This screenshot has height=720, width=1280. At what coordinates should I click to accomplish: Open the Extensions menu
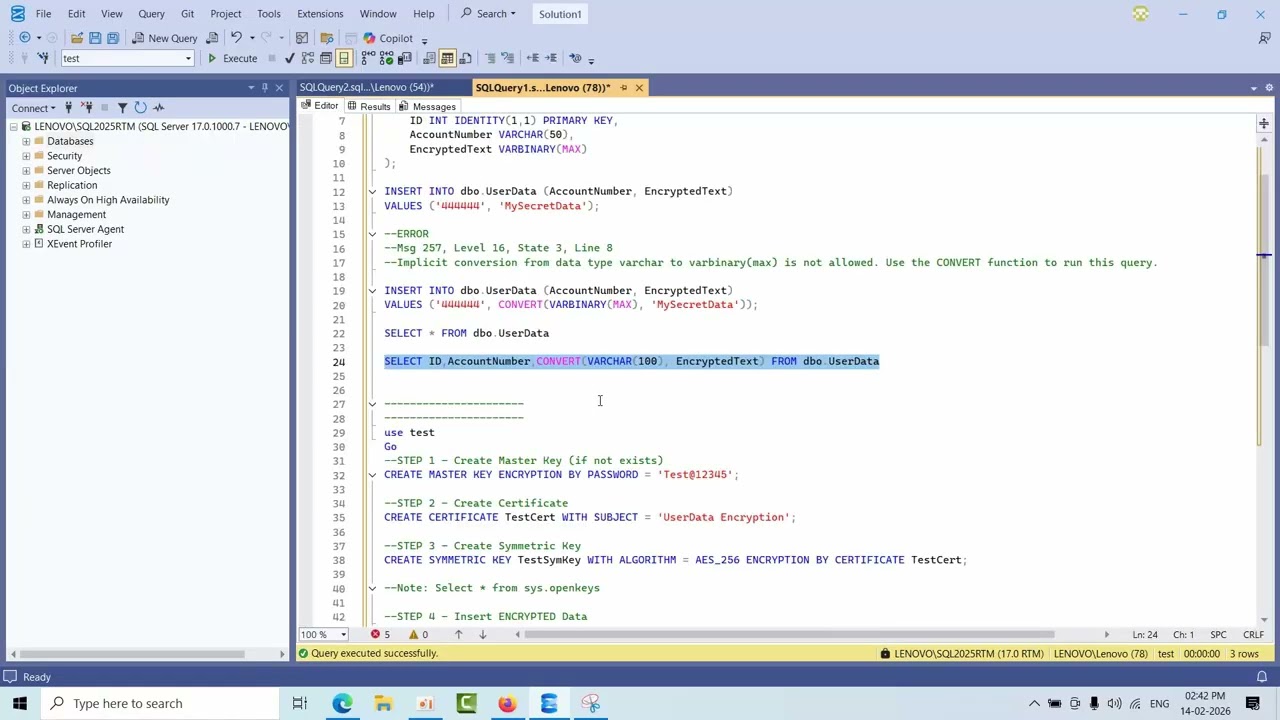(320, 14)
